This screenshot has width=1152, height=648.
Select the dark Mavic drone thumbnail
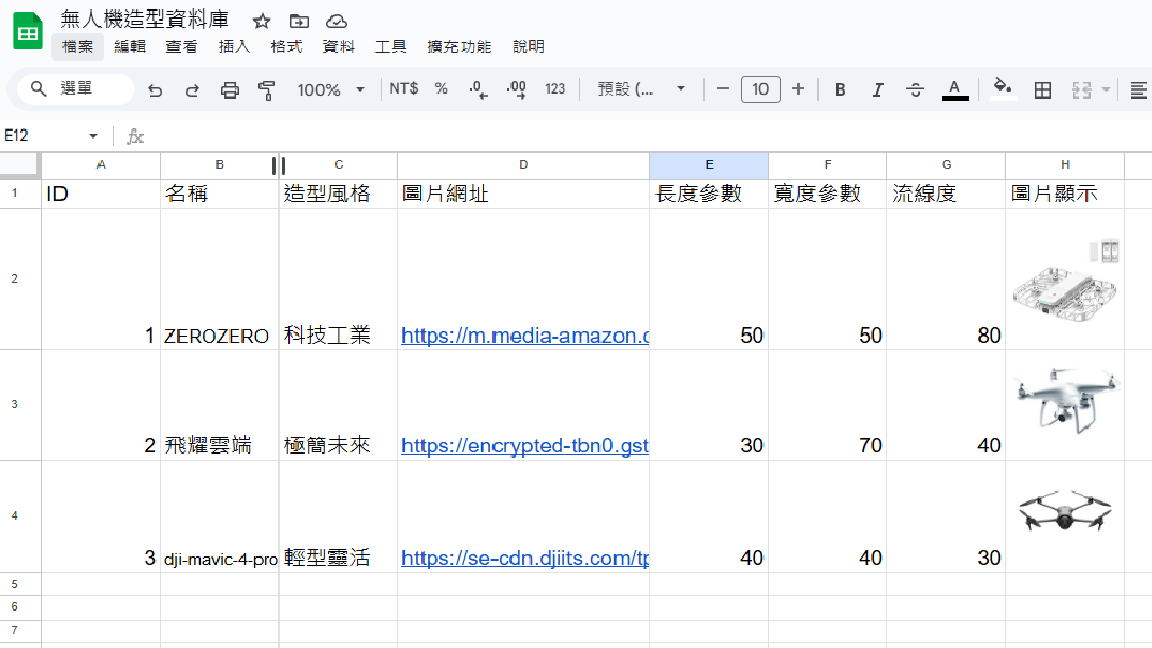[x=1065, y=511]
